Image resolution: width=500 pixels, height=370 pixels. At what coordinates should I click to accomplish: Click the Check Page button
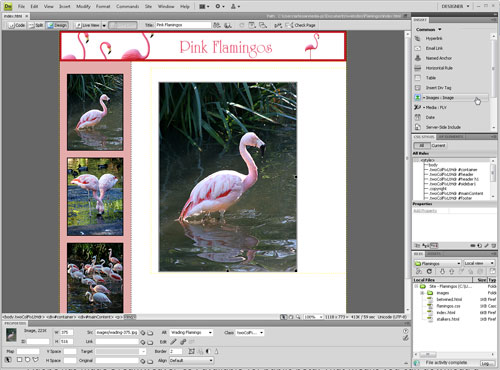(301, 25)
